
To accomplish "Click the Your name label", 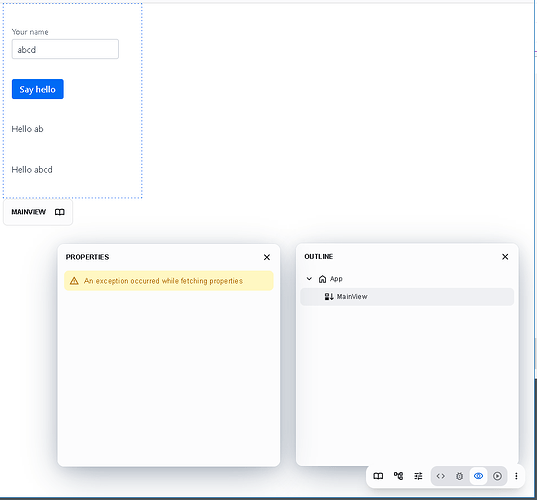I will (30, 32).
